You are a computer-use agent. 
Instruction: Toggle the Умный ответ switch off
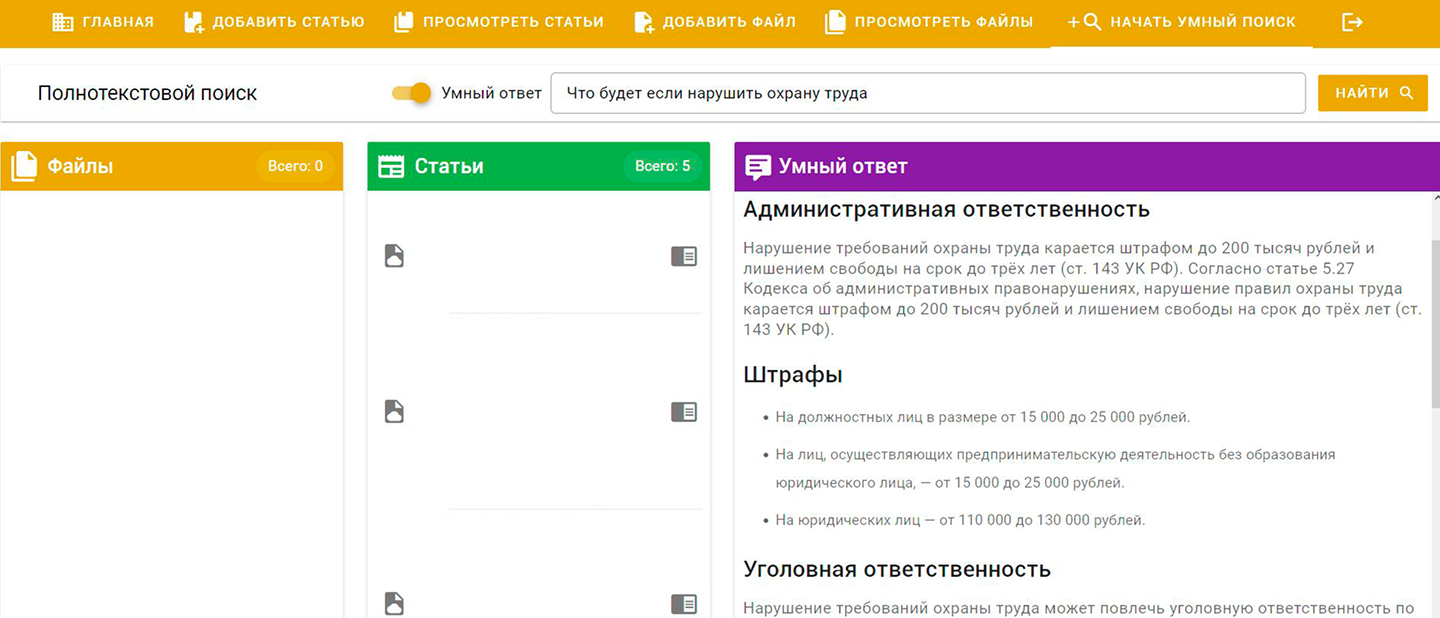411,93
